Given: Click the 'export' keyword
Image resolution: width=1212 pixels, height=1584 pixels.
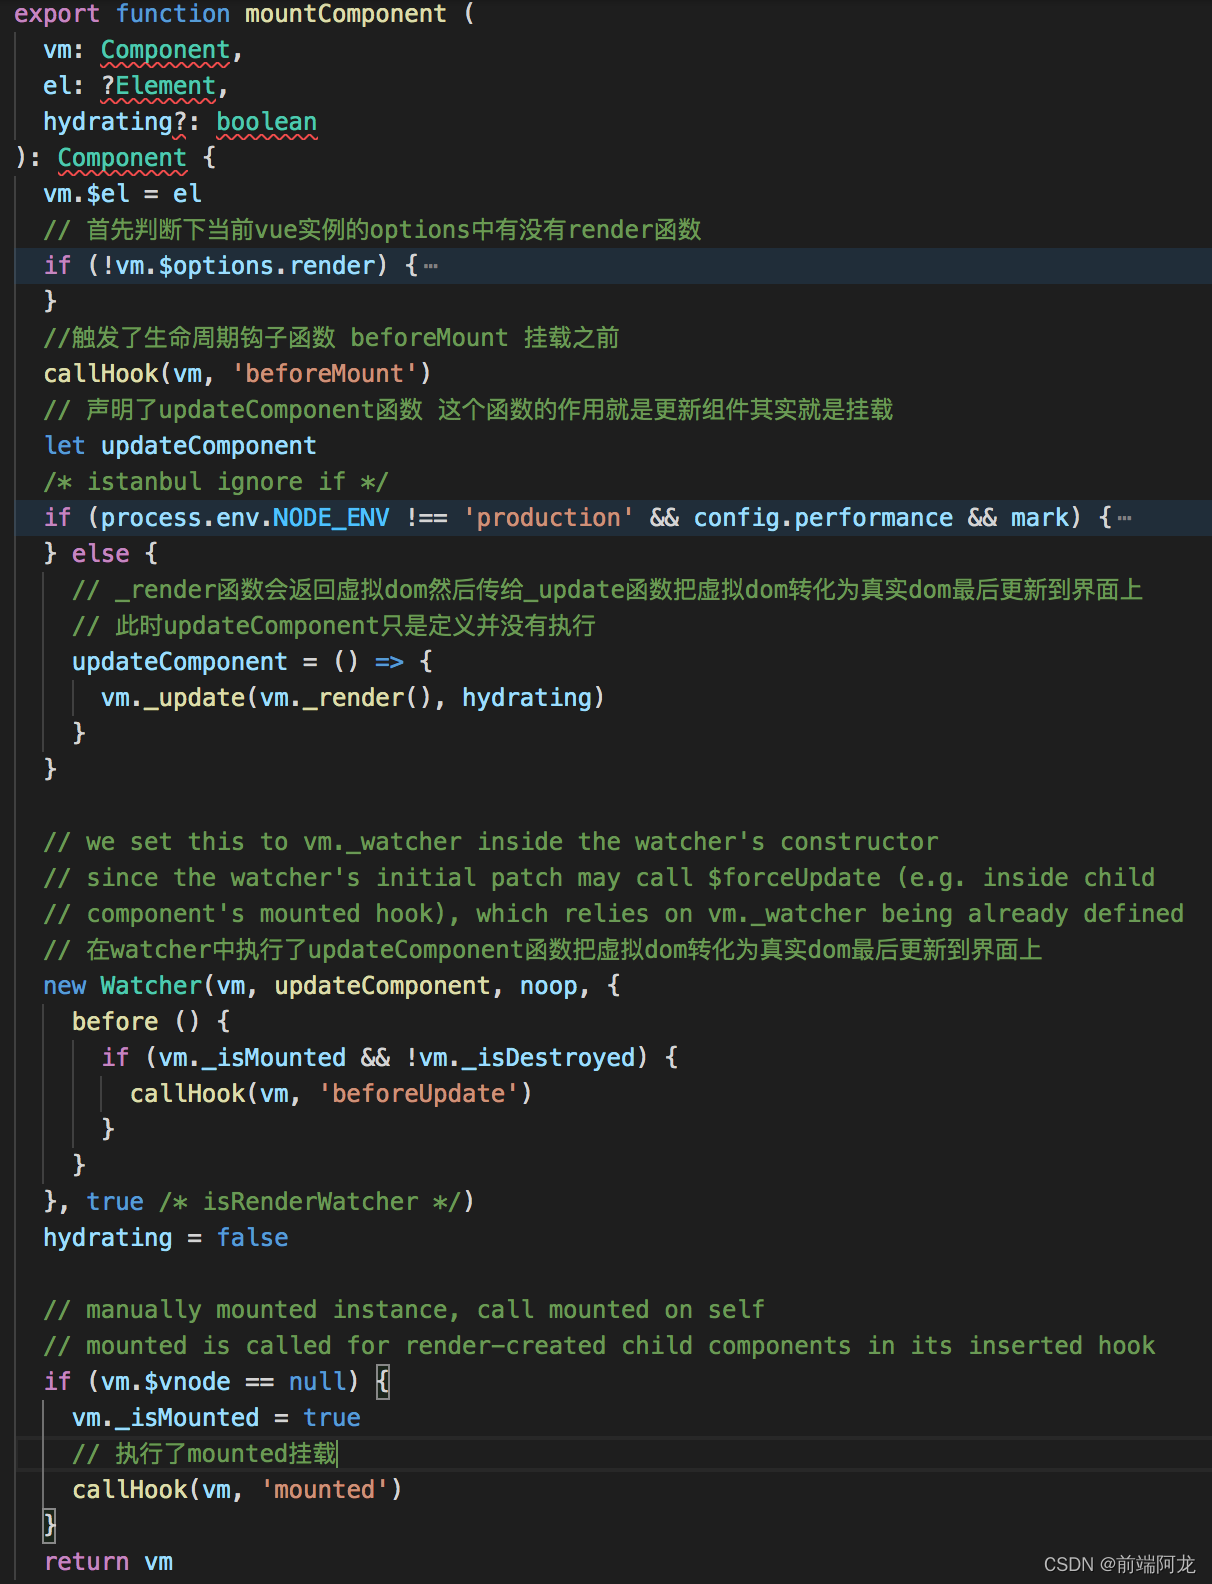Looking at the screenshot, I should coord(57,14).
